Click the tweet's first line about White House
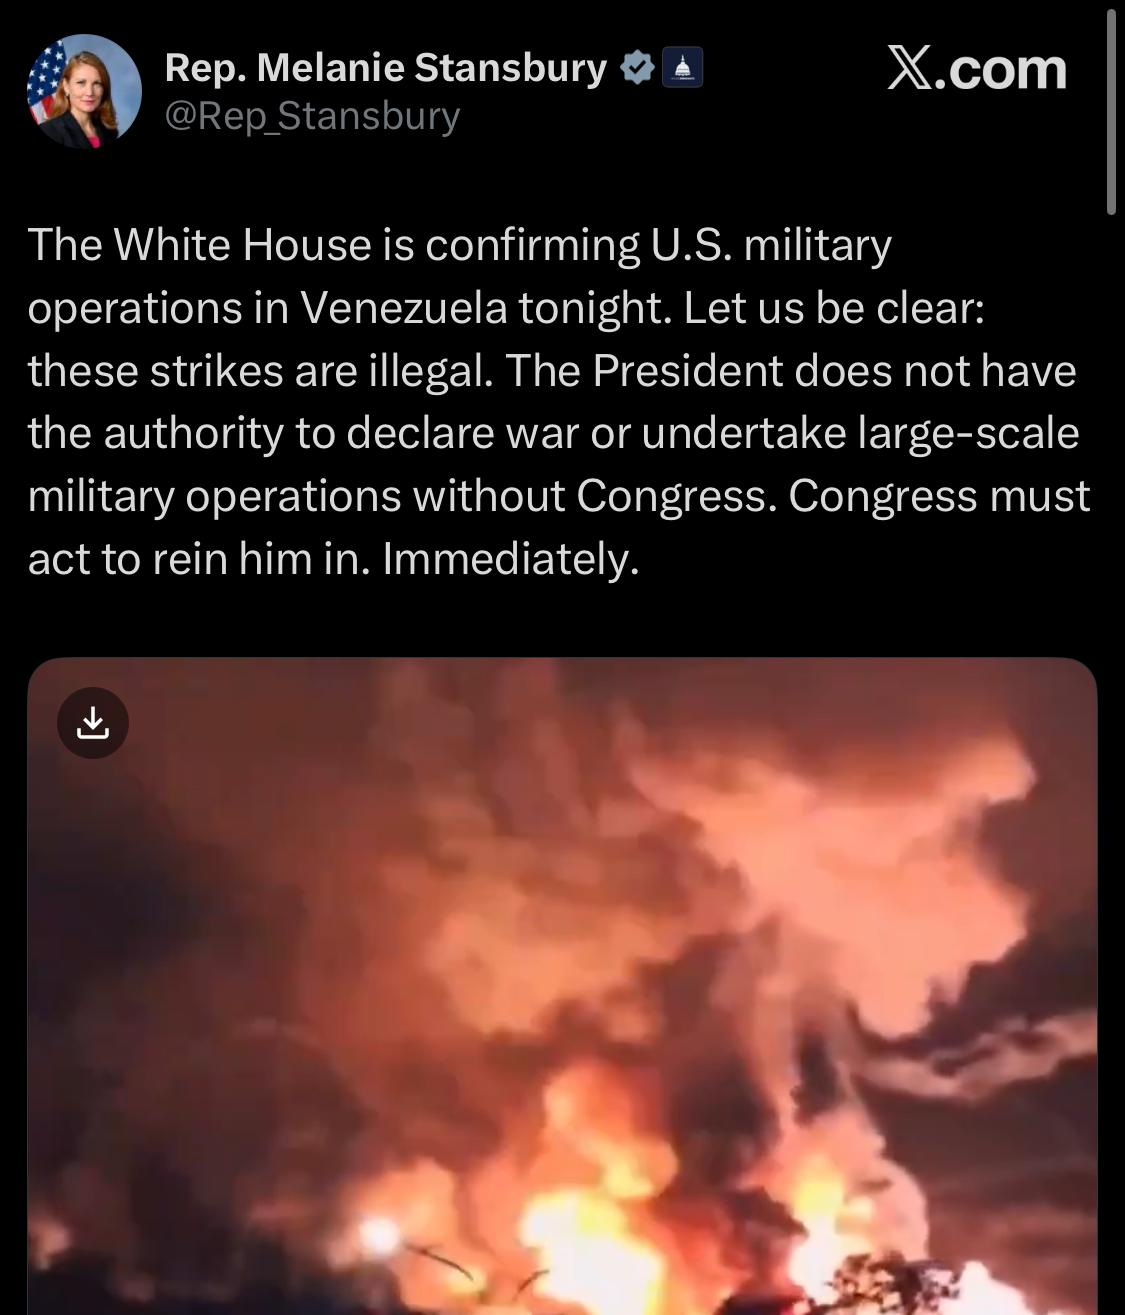This screenshot has height=1315, width=1125. tap(459, 245)
